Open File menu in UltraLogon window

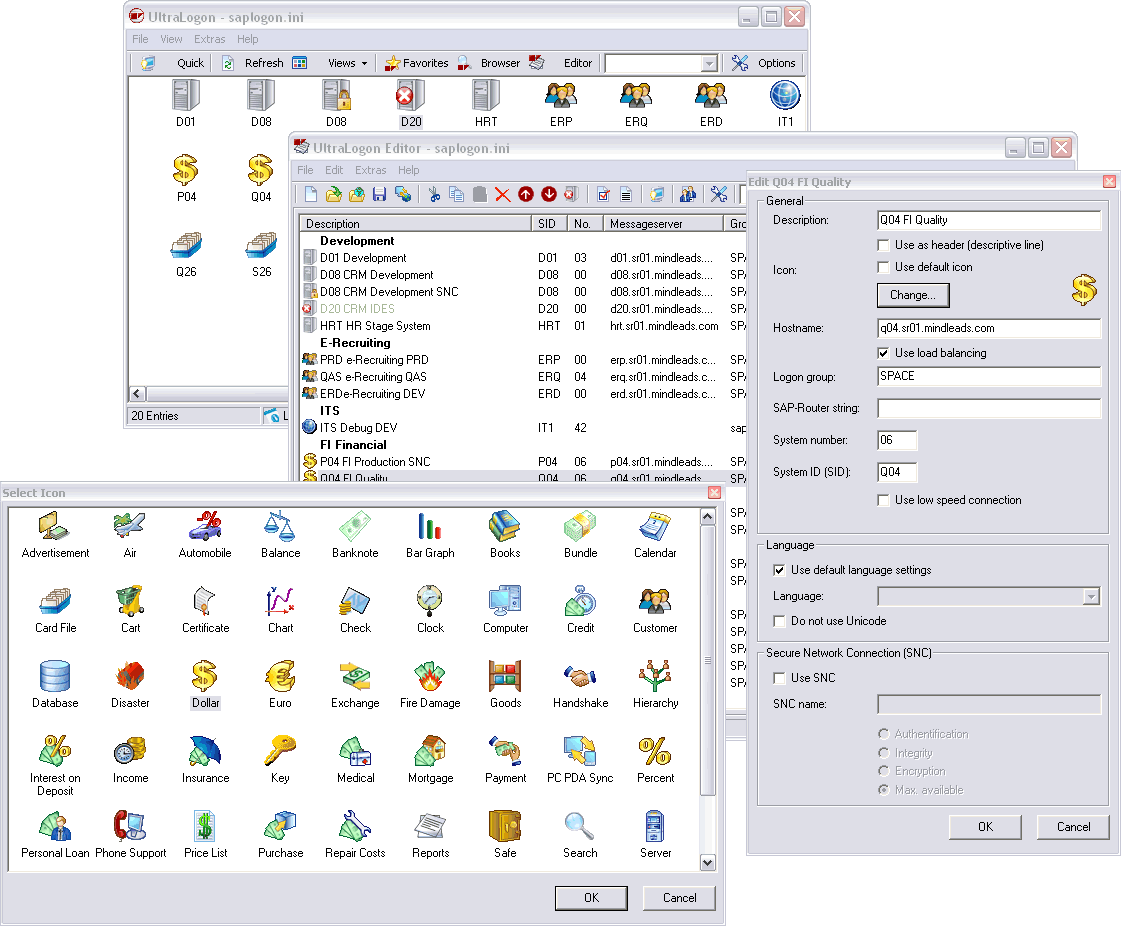[140, 39]
